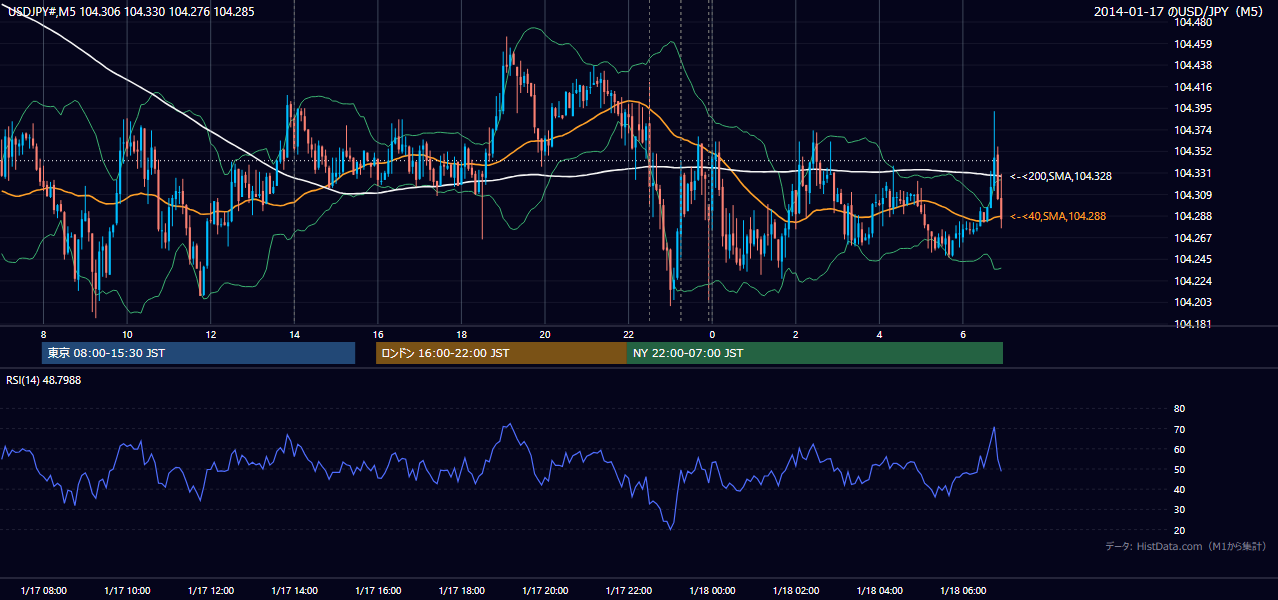Click the 1/18 04:00 time label

tap(879, 590)
